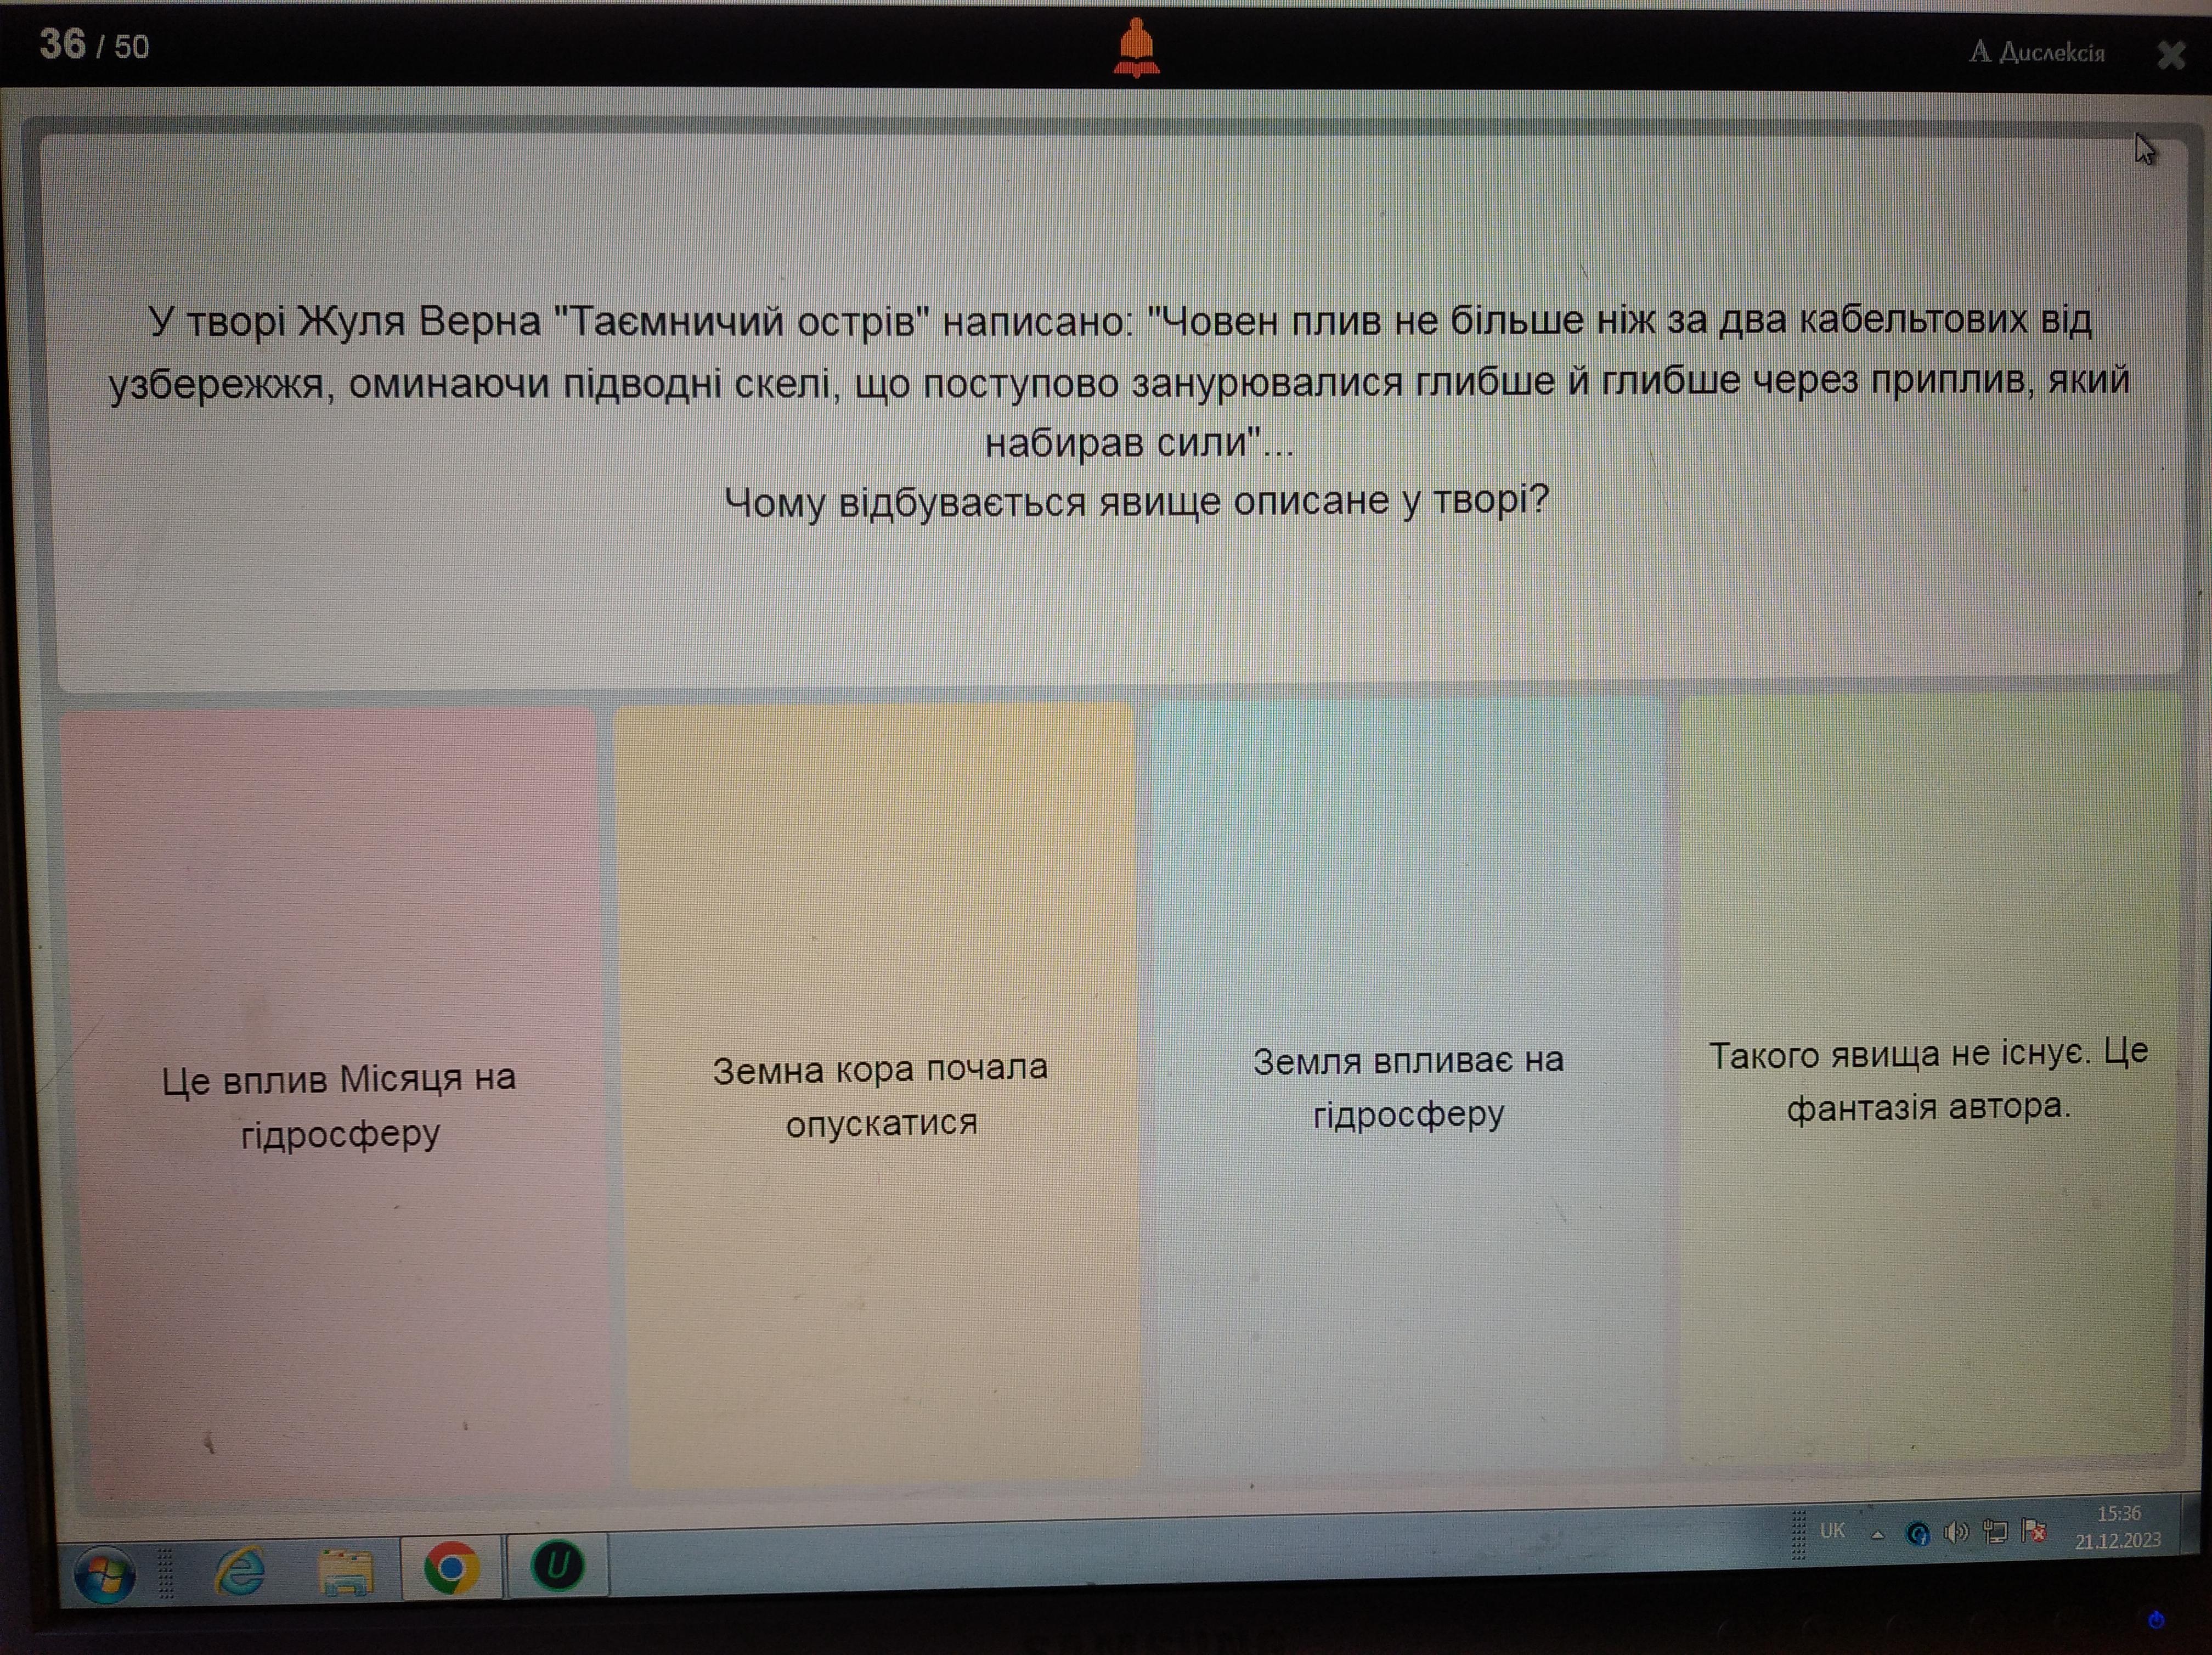2212x1655 pixels.
Task: Pick 'Такого явища не існує' answer card
Action: pyautogui.click(x=1927, y=1079)
